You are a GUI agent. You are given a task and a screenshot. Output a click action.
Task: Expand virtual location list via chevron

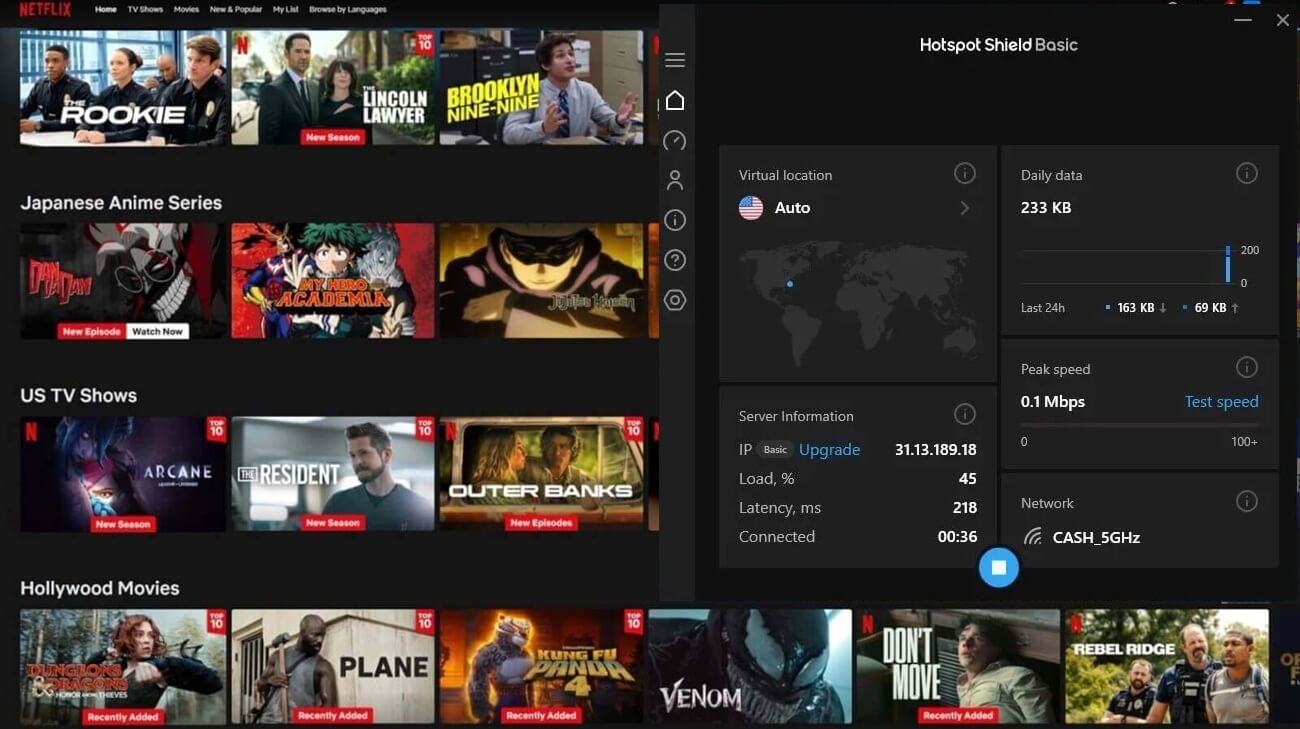point(965,208)
